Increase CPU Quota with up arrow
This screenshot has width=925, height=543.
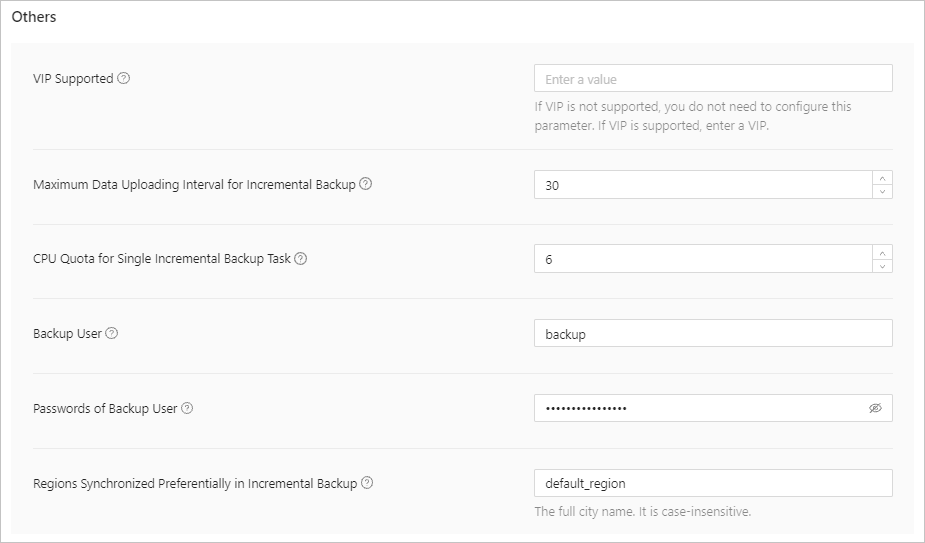click(882, 252)
